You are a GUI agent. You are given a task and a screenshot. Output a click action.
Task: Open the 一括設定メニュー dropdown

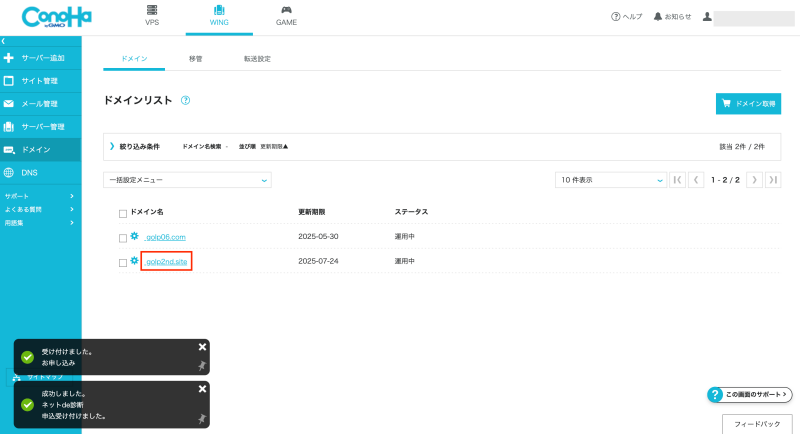point(187,180)
